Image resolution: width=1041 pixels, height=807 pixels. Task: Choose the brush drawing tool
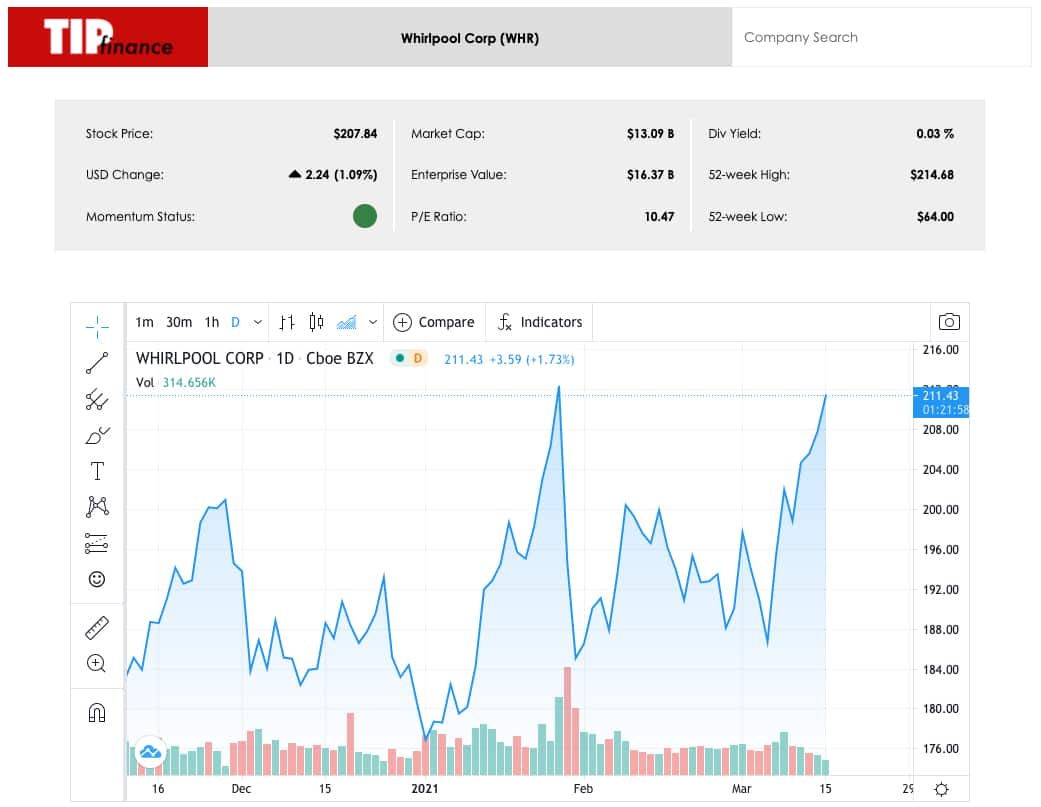pos(97,435)
